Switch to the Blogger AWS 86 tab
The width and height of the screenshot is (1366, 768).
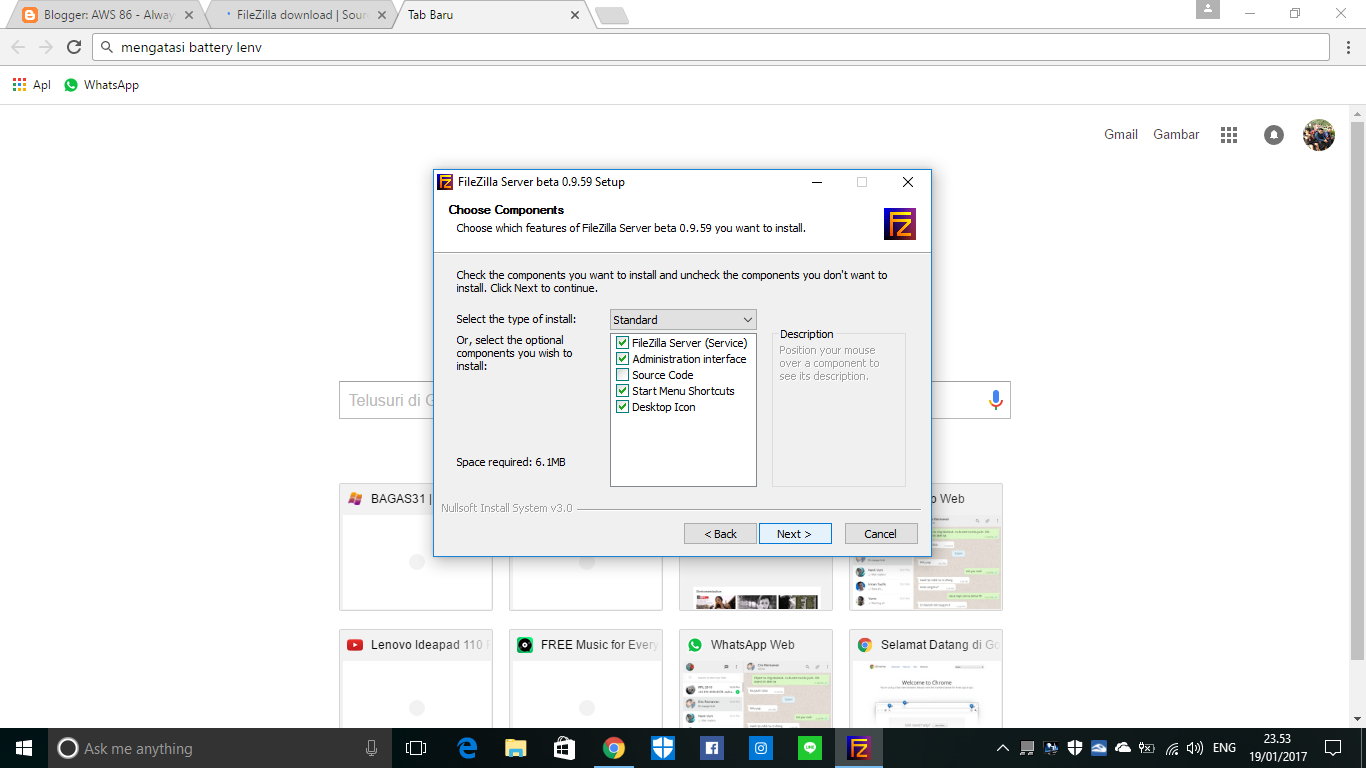pyautogui.click(x=106, y=15)
